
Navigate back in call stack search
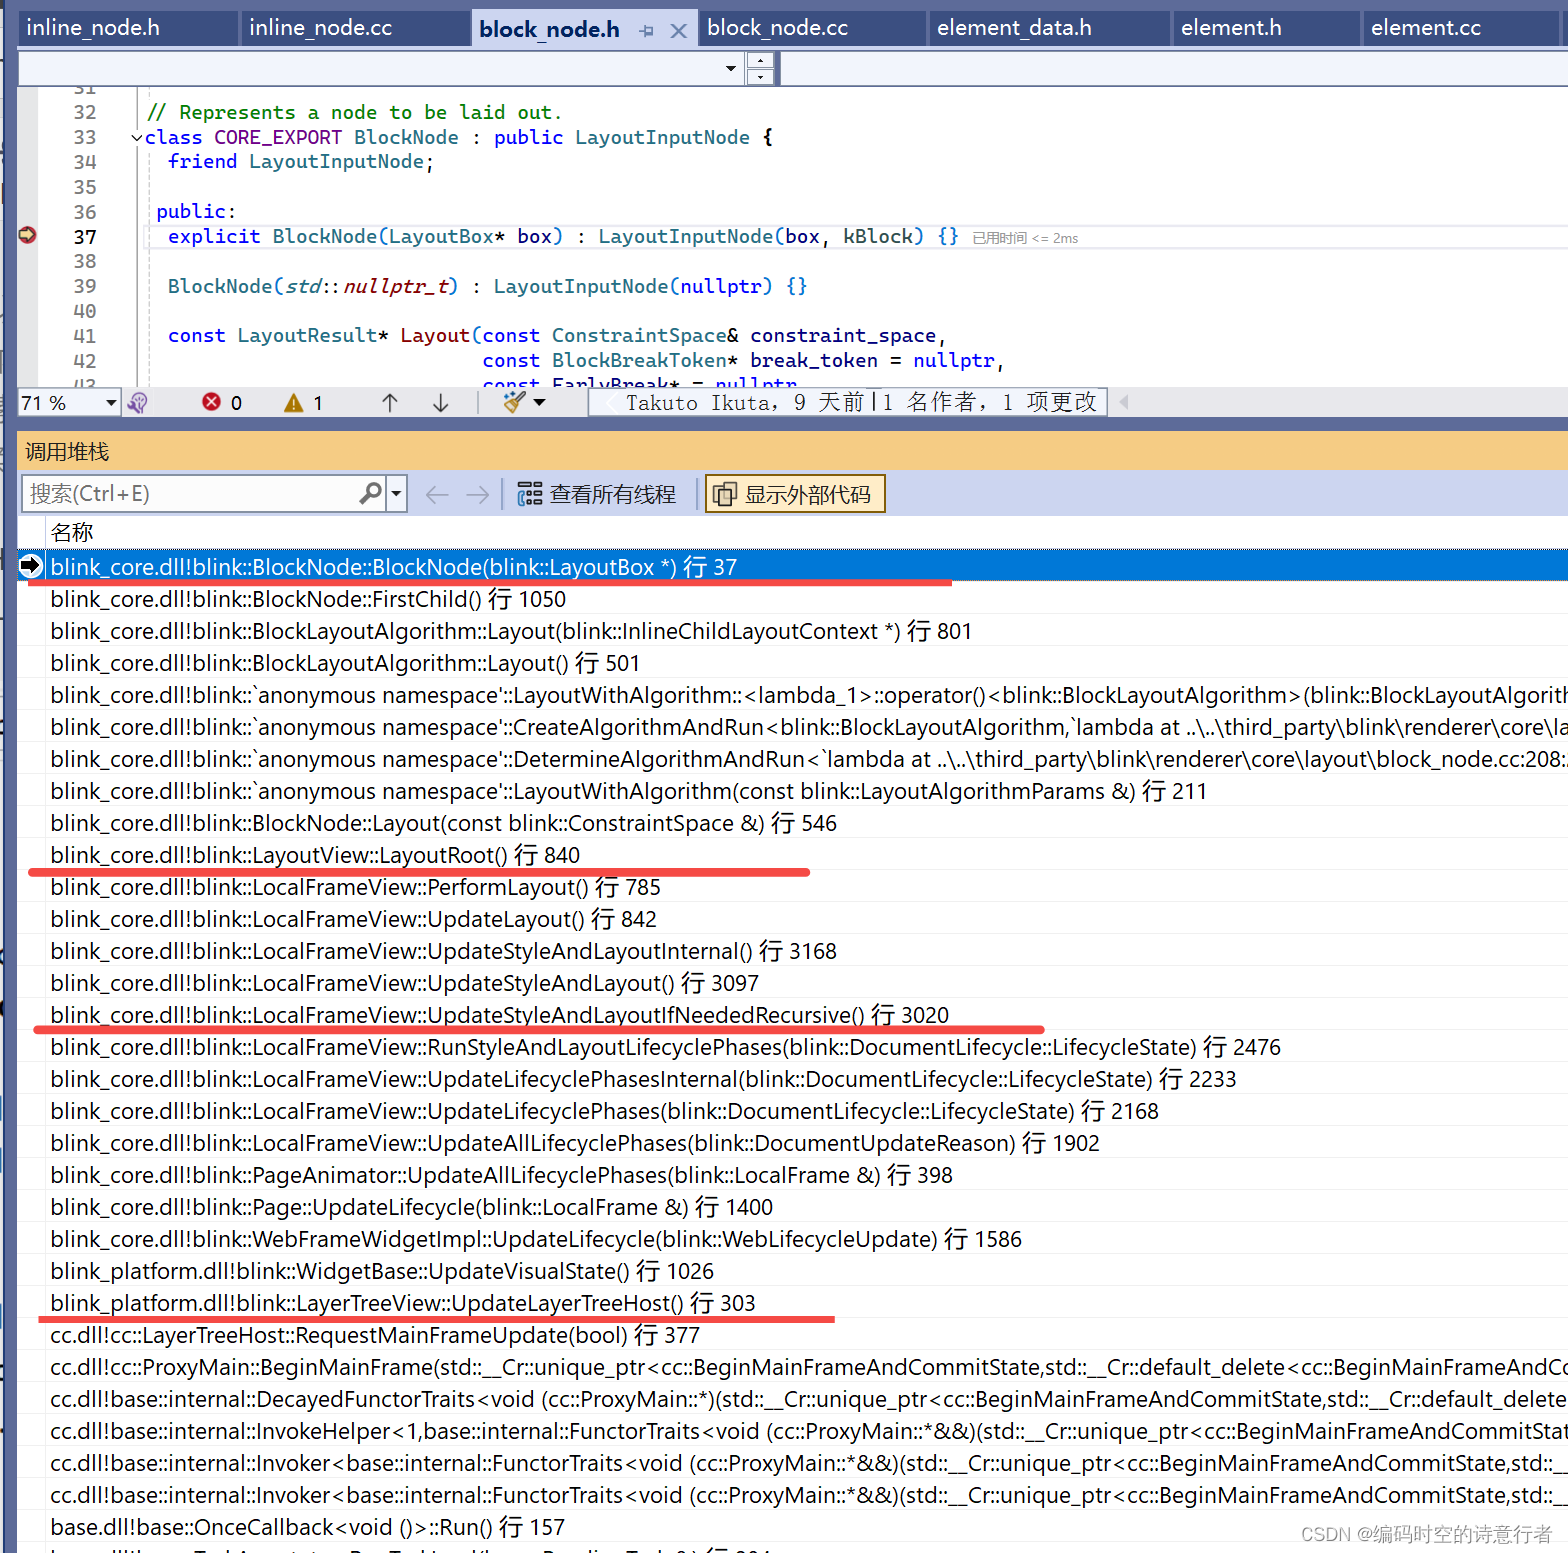tap(437, 494)
